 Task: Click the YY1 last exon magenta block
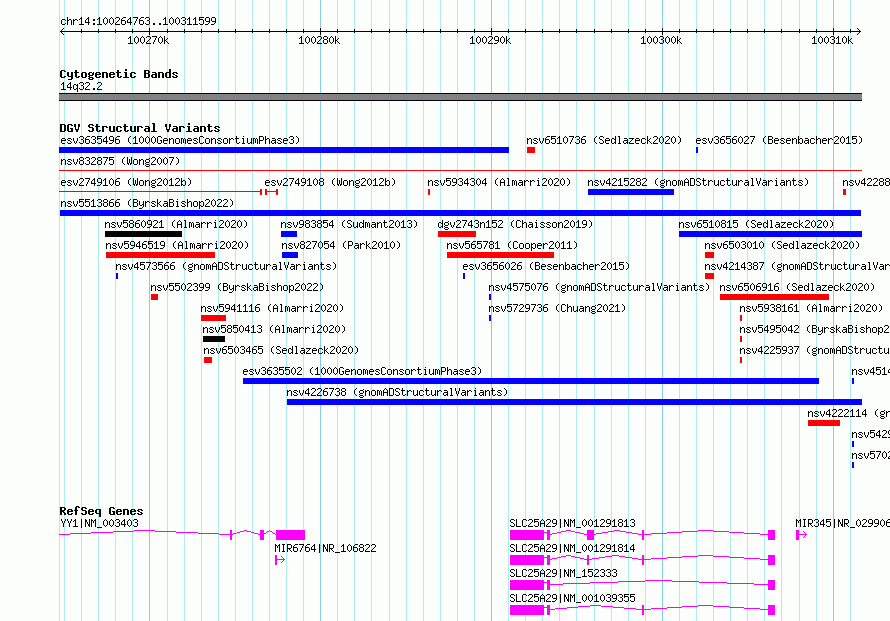point(291,535)
